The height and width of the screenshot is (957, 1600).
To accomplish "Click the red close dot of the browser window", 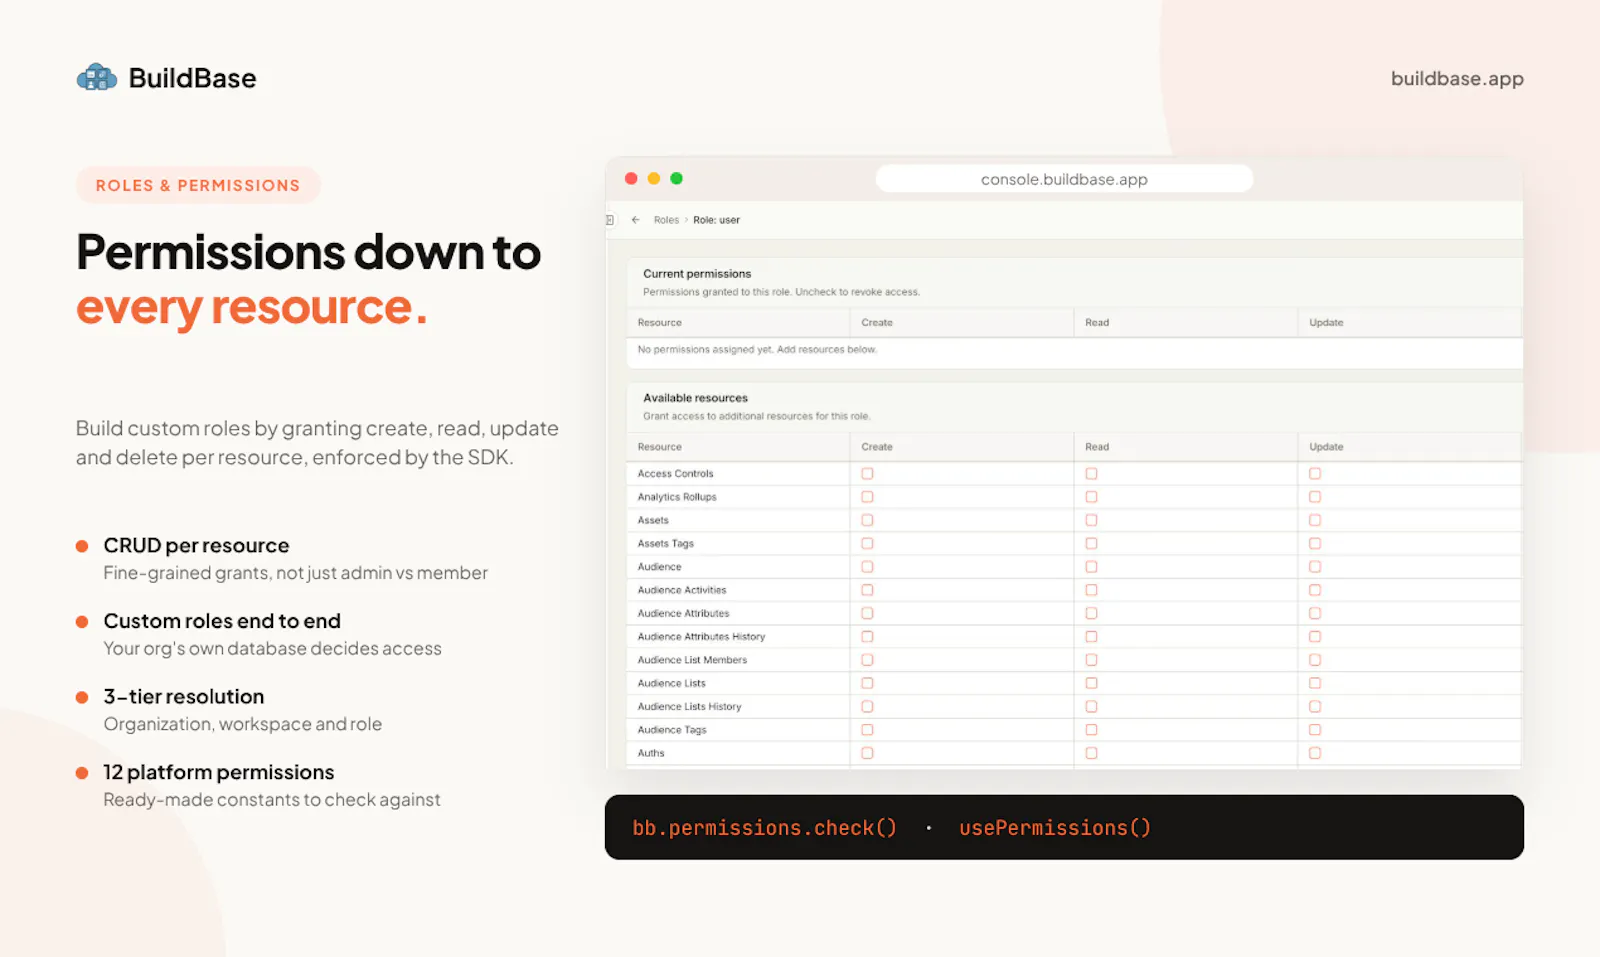I will 631,178.
